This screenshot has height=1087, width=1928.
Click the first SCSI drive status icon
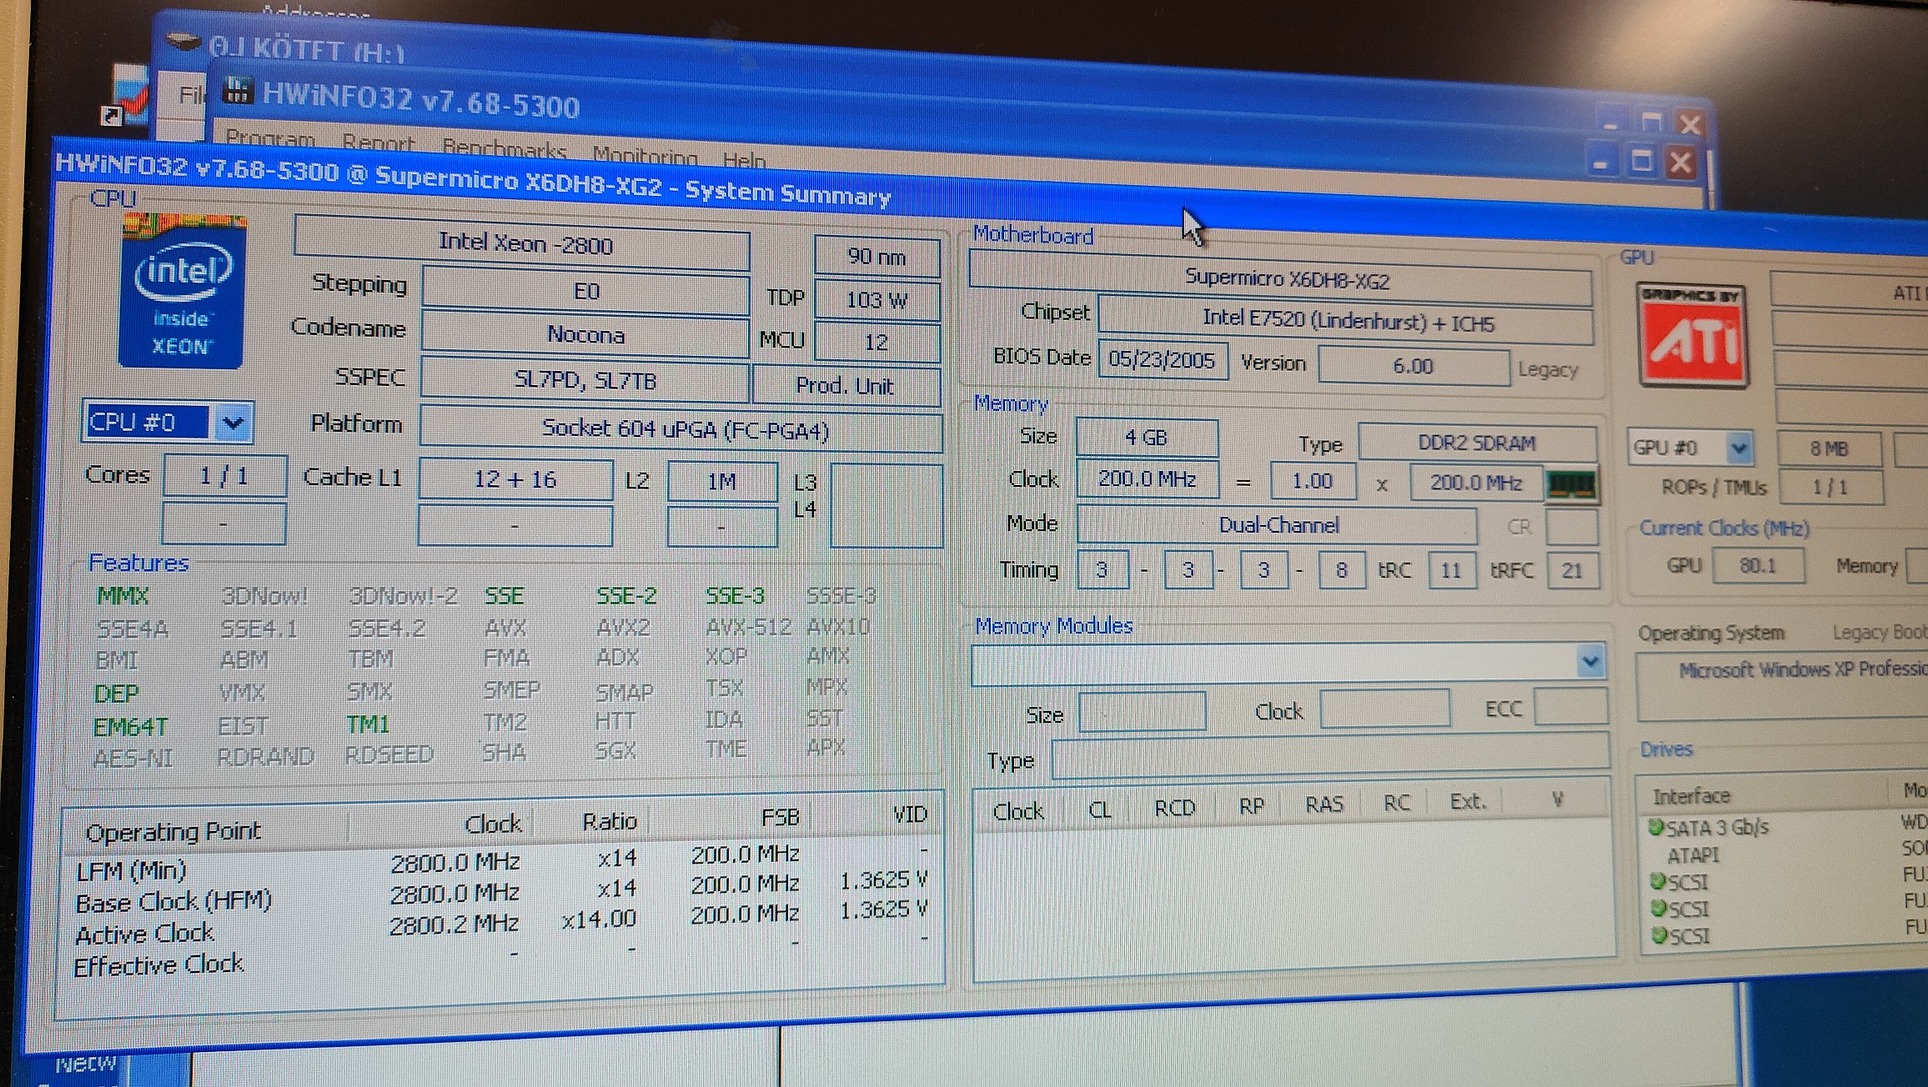(x=1657, y=881)
